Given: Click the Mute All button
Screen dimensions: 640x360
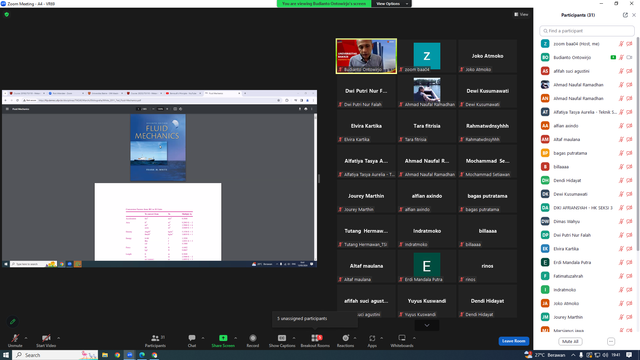Looking at the screenshot, I should click(570, 341).
